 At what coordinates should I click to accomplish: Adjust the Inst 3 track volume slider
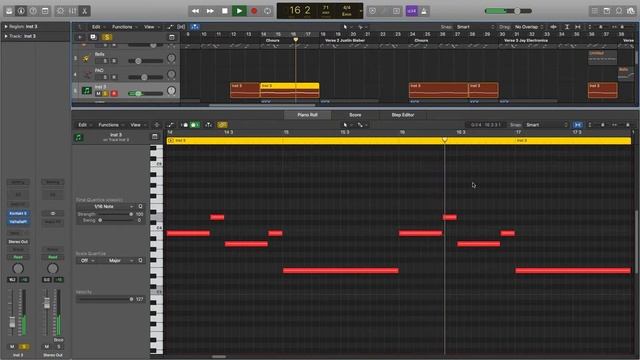tap(145, 93)
